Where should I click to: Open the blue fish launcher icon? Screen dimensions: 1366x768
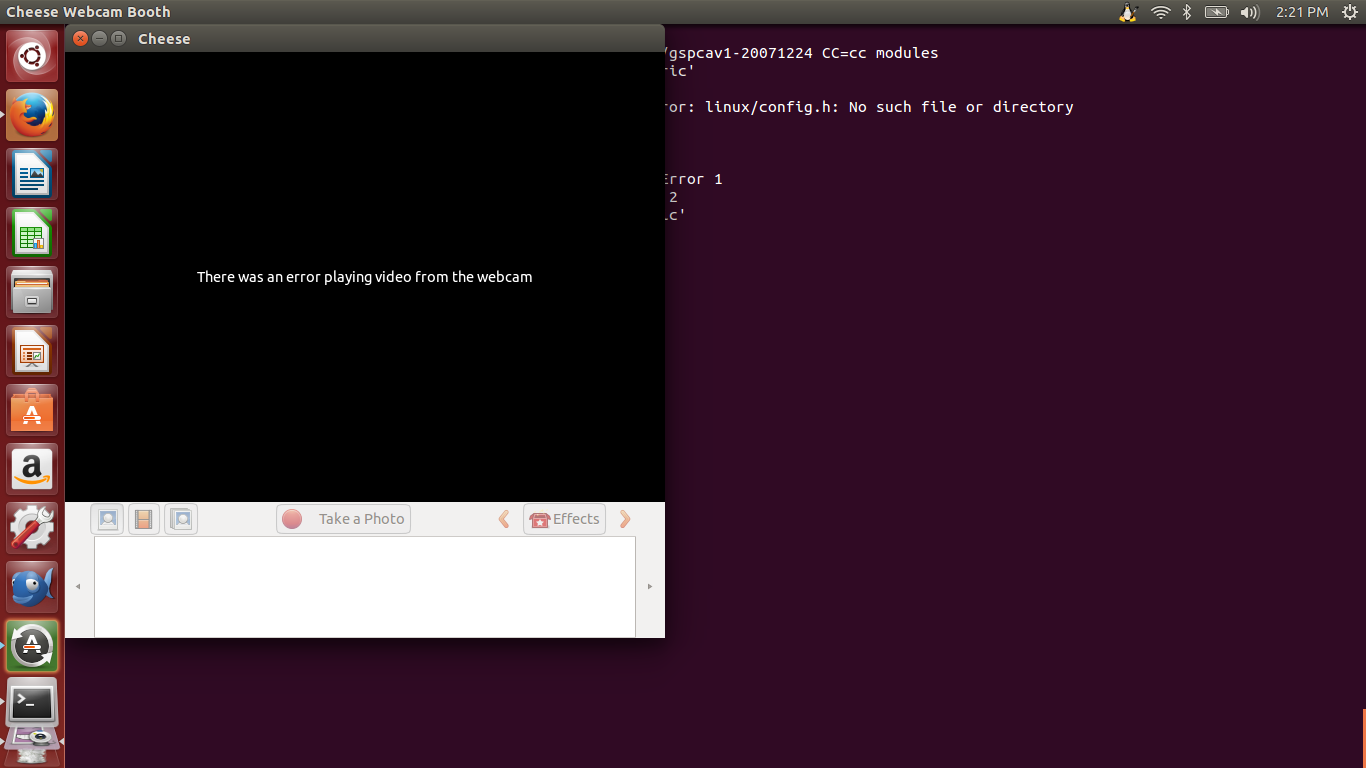coord(32,587)
